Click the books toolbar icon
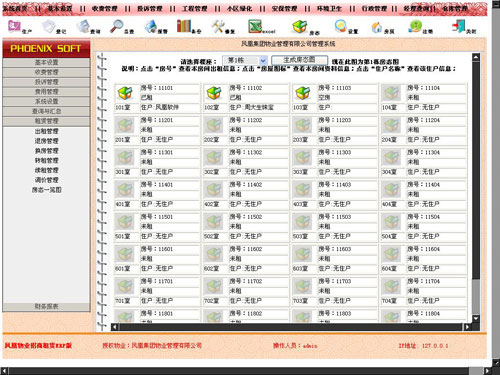 (184, 26)
